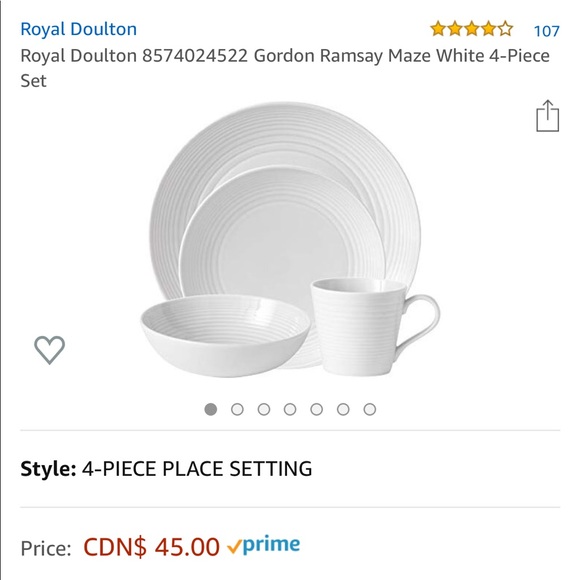
Task: Tap the white mug in the photo
Action: coord(374,327)
